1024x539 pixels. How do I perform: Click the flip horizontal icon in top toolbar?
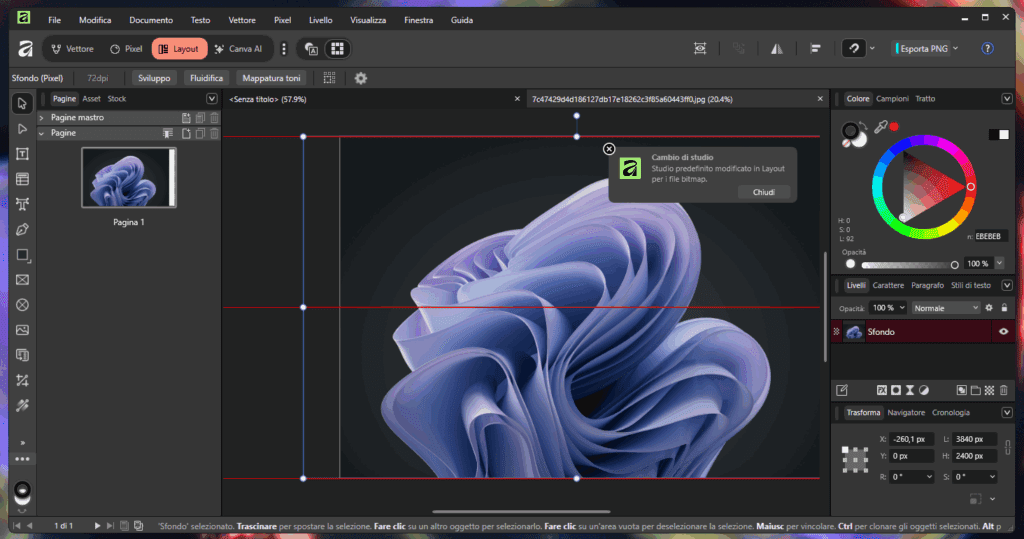point(777,48)
